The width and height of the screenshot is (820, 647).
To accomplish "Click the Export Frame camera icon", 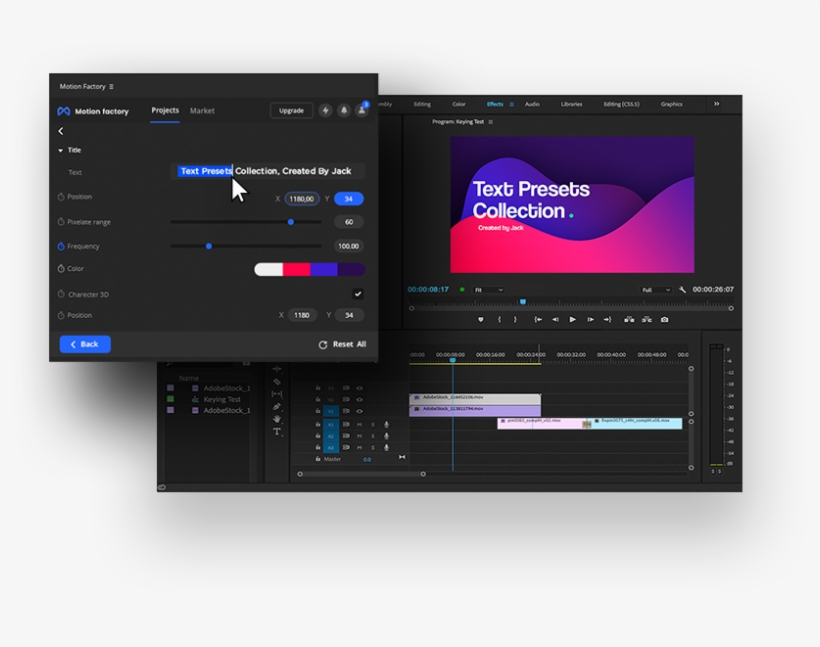I will (x=664, y=320).
